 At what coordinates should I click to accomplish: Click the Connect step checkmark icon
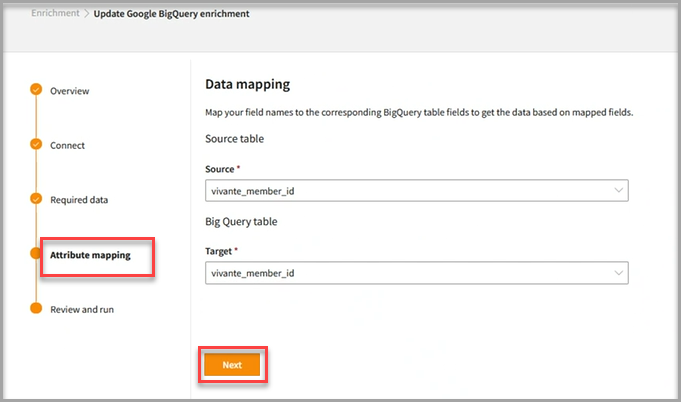coord(36,145)
